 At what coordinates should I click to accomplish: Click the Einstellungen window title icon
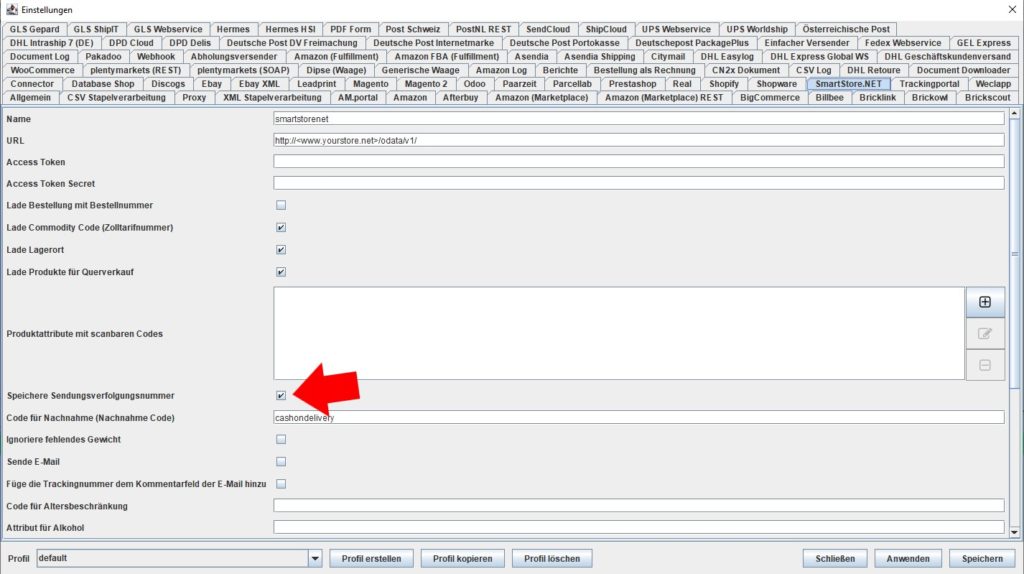point(12,9)
